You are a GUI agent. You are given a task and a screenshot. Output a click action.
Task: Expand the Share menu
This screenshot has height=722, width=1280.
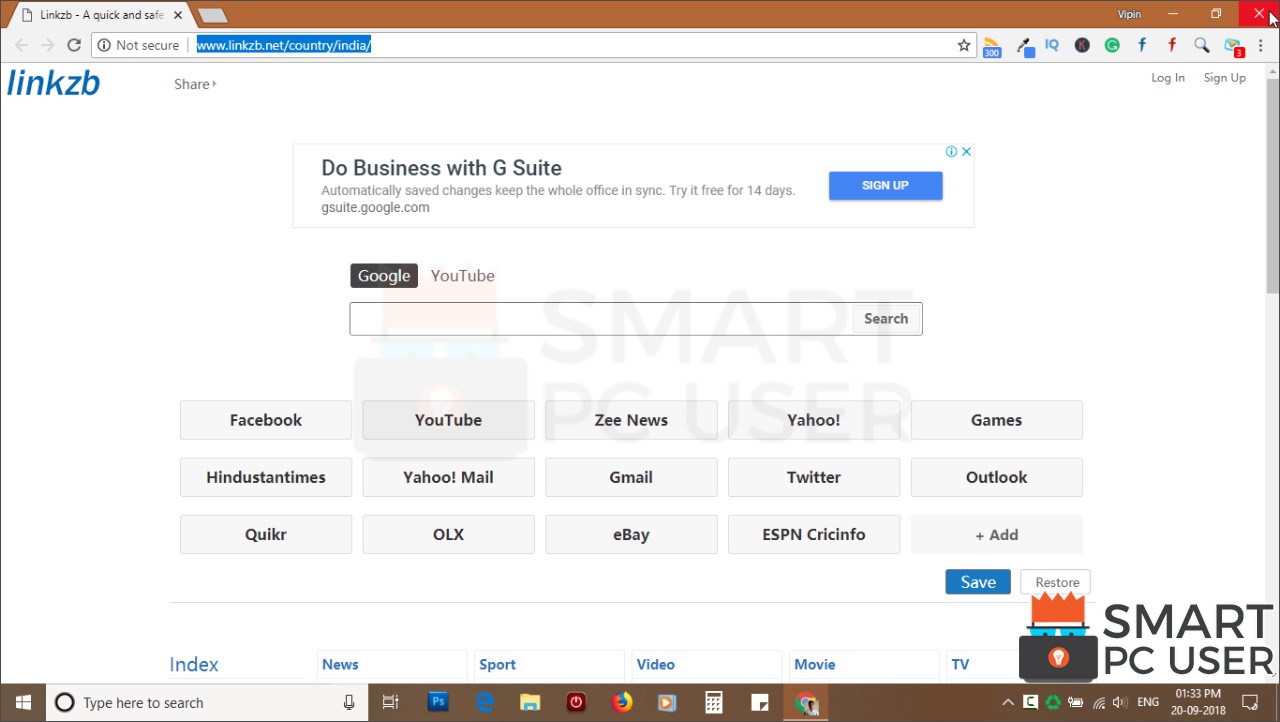pyautogui.click(x=195, y=84)
